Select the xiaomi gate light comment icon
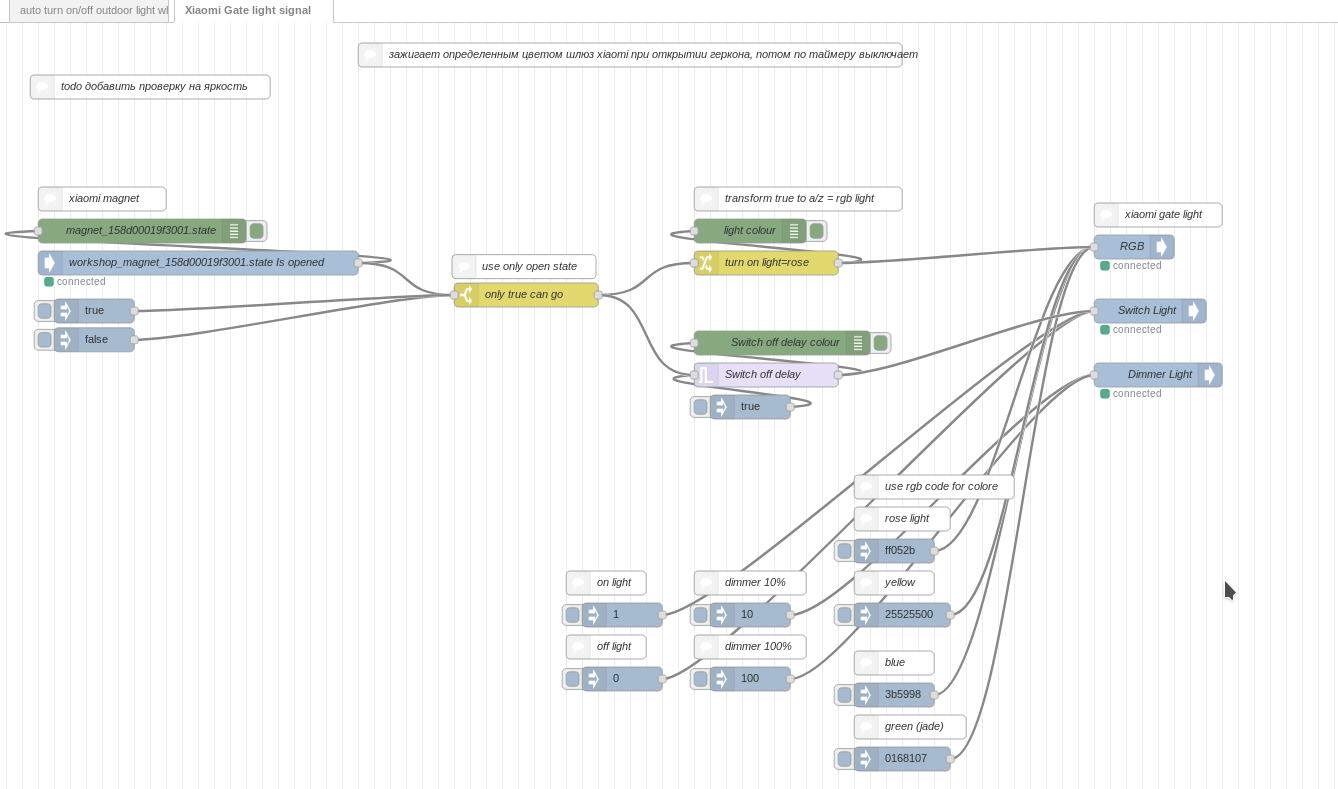 [1106, 215]
